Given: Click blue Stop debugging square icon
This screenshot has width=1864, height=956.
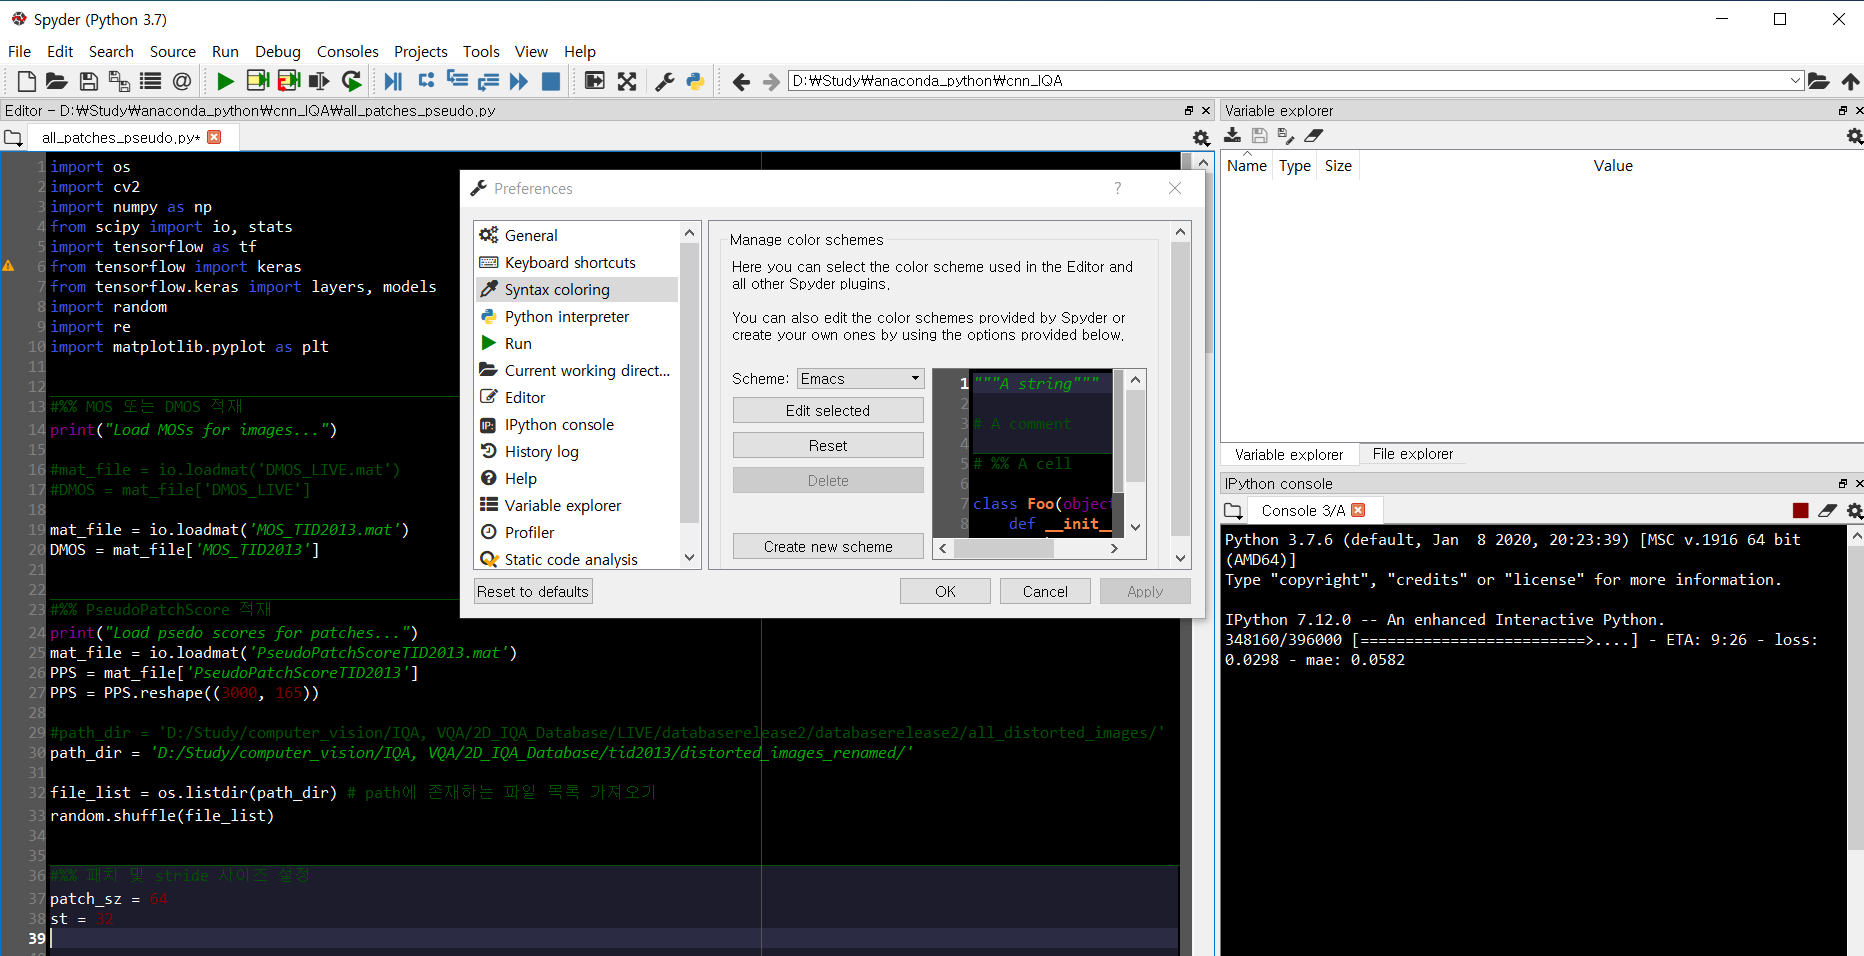Looking at the screenshot, I should (x=551, y=81).
